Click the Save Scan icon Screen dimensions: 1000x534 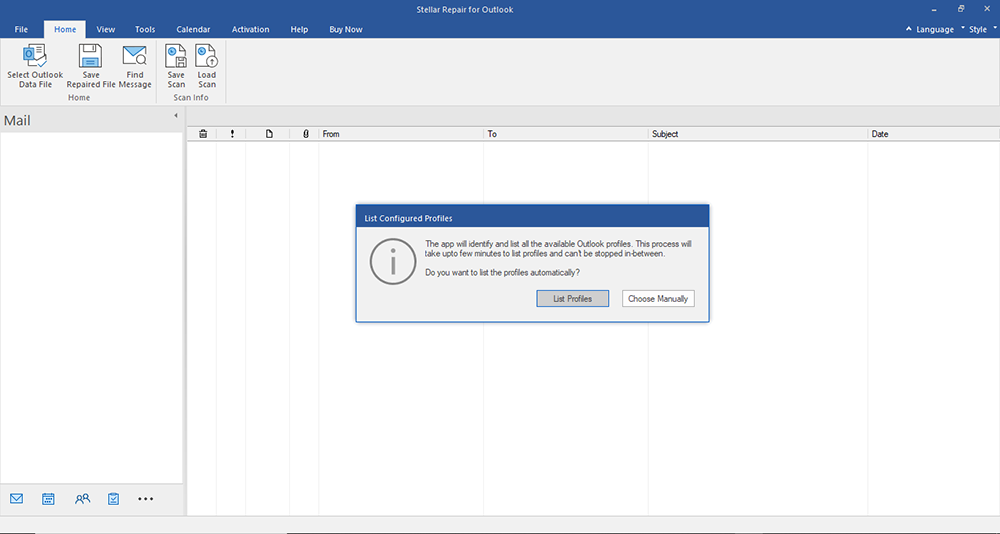click(176, 56)
